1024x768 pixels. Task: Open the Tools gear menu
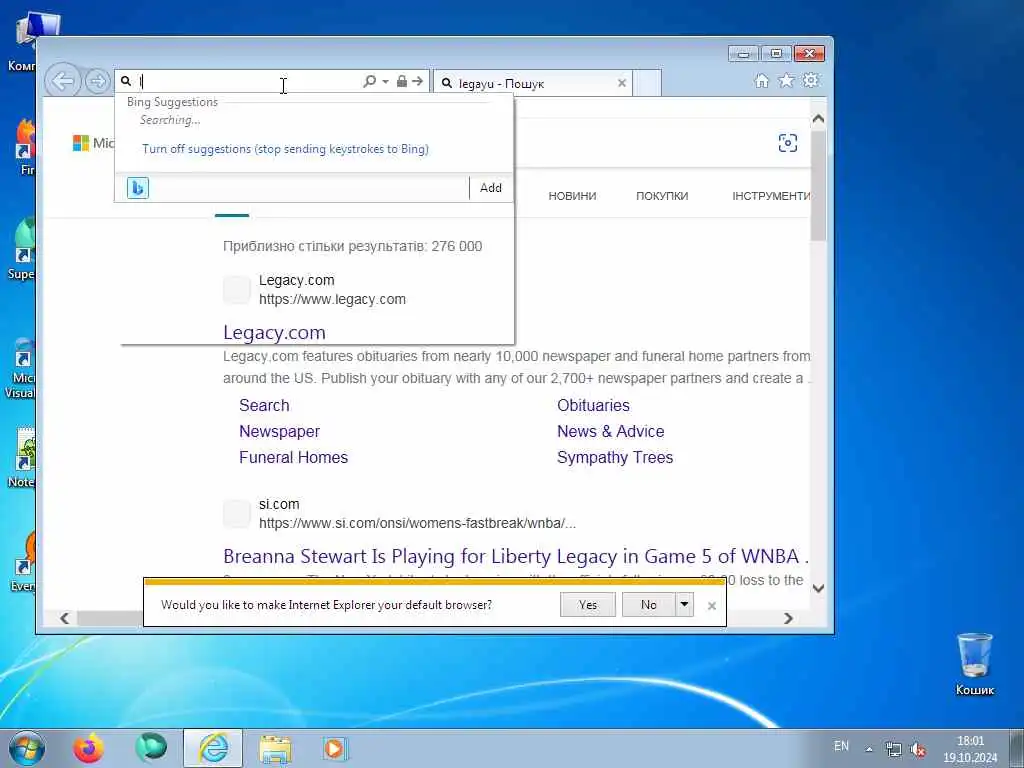point(811,80)
